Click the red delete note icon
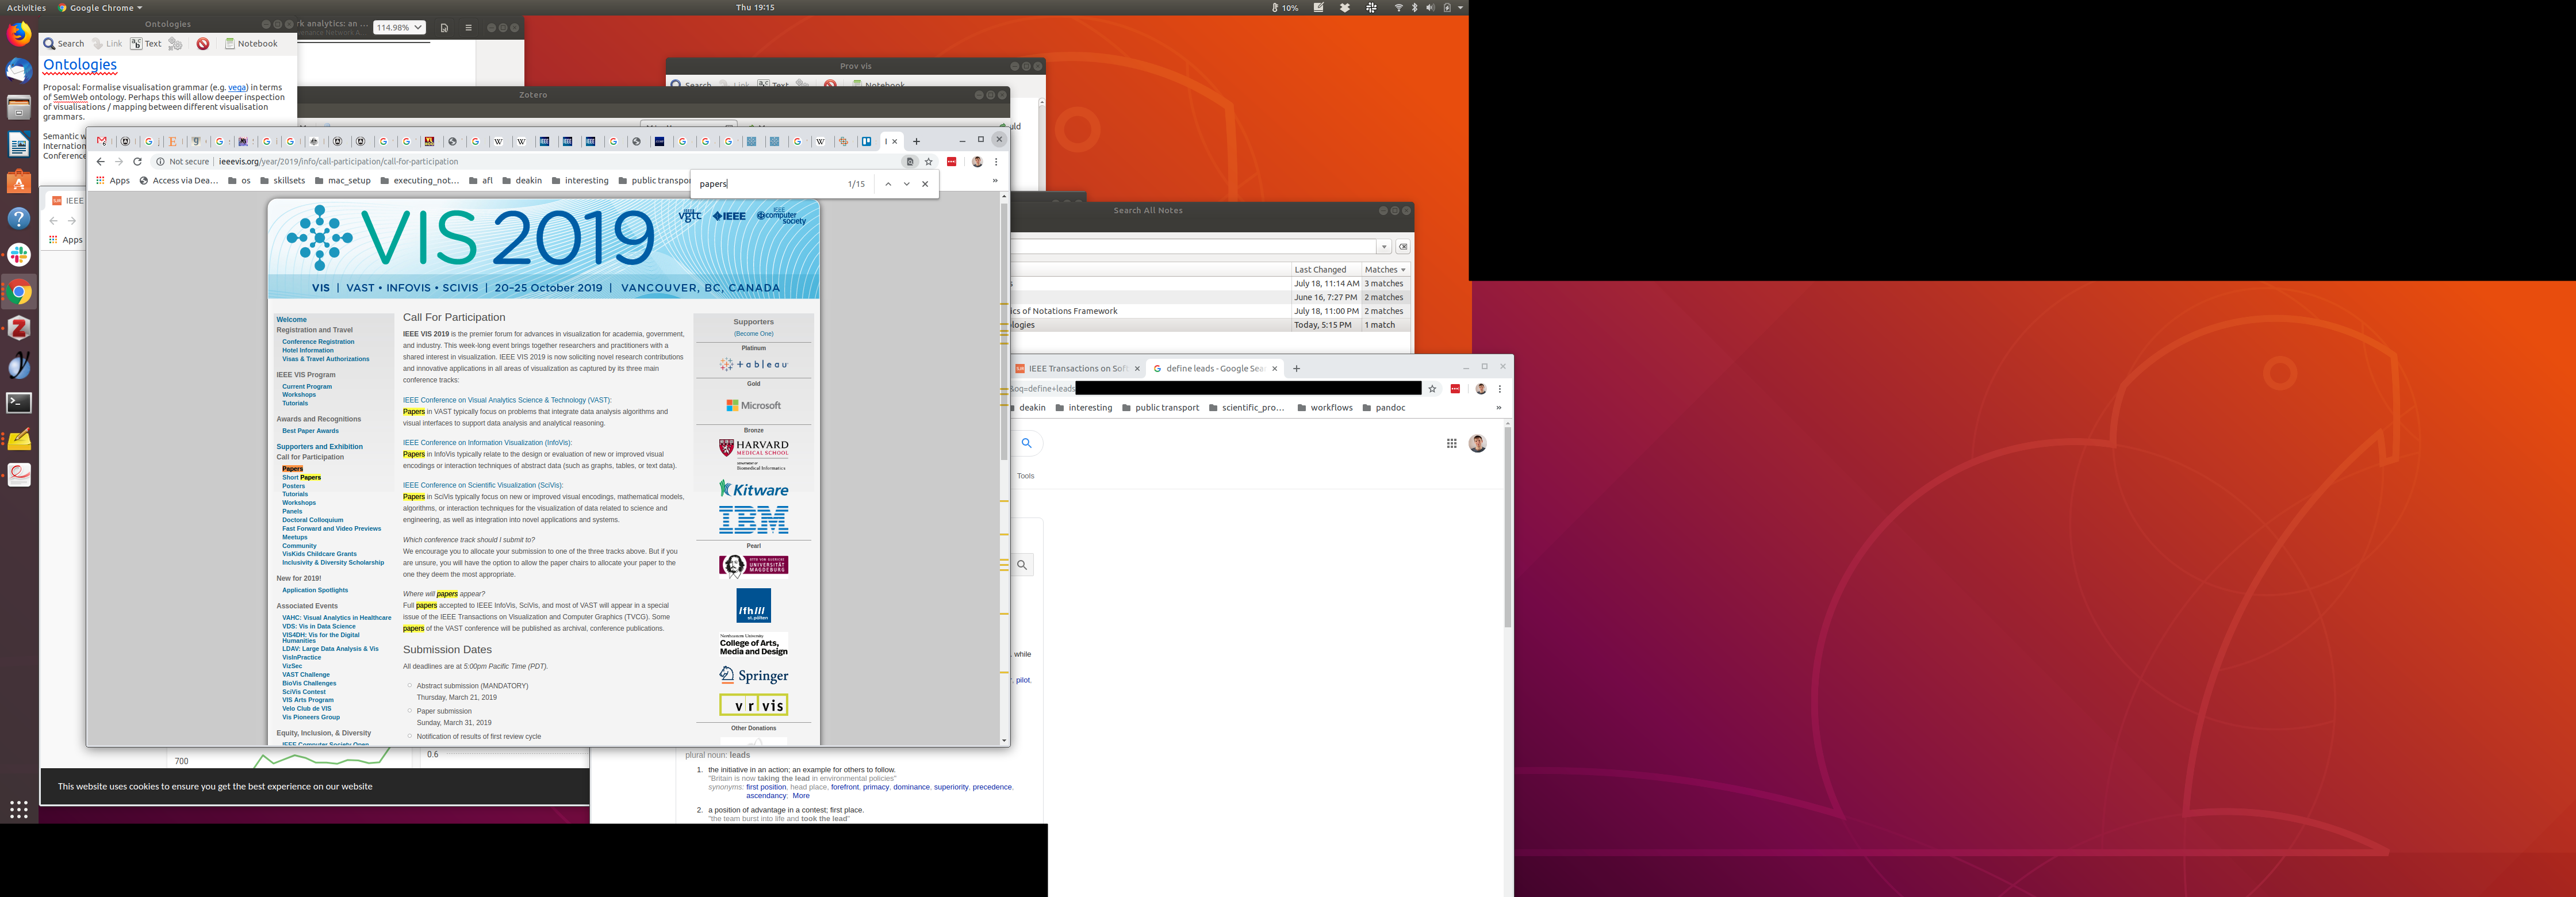 pos(203,44)
